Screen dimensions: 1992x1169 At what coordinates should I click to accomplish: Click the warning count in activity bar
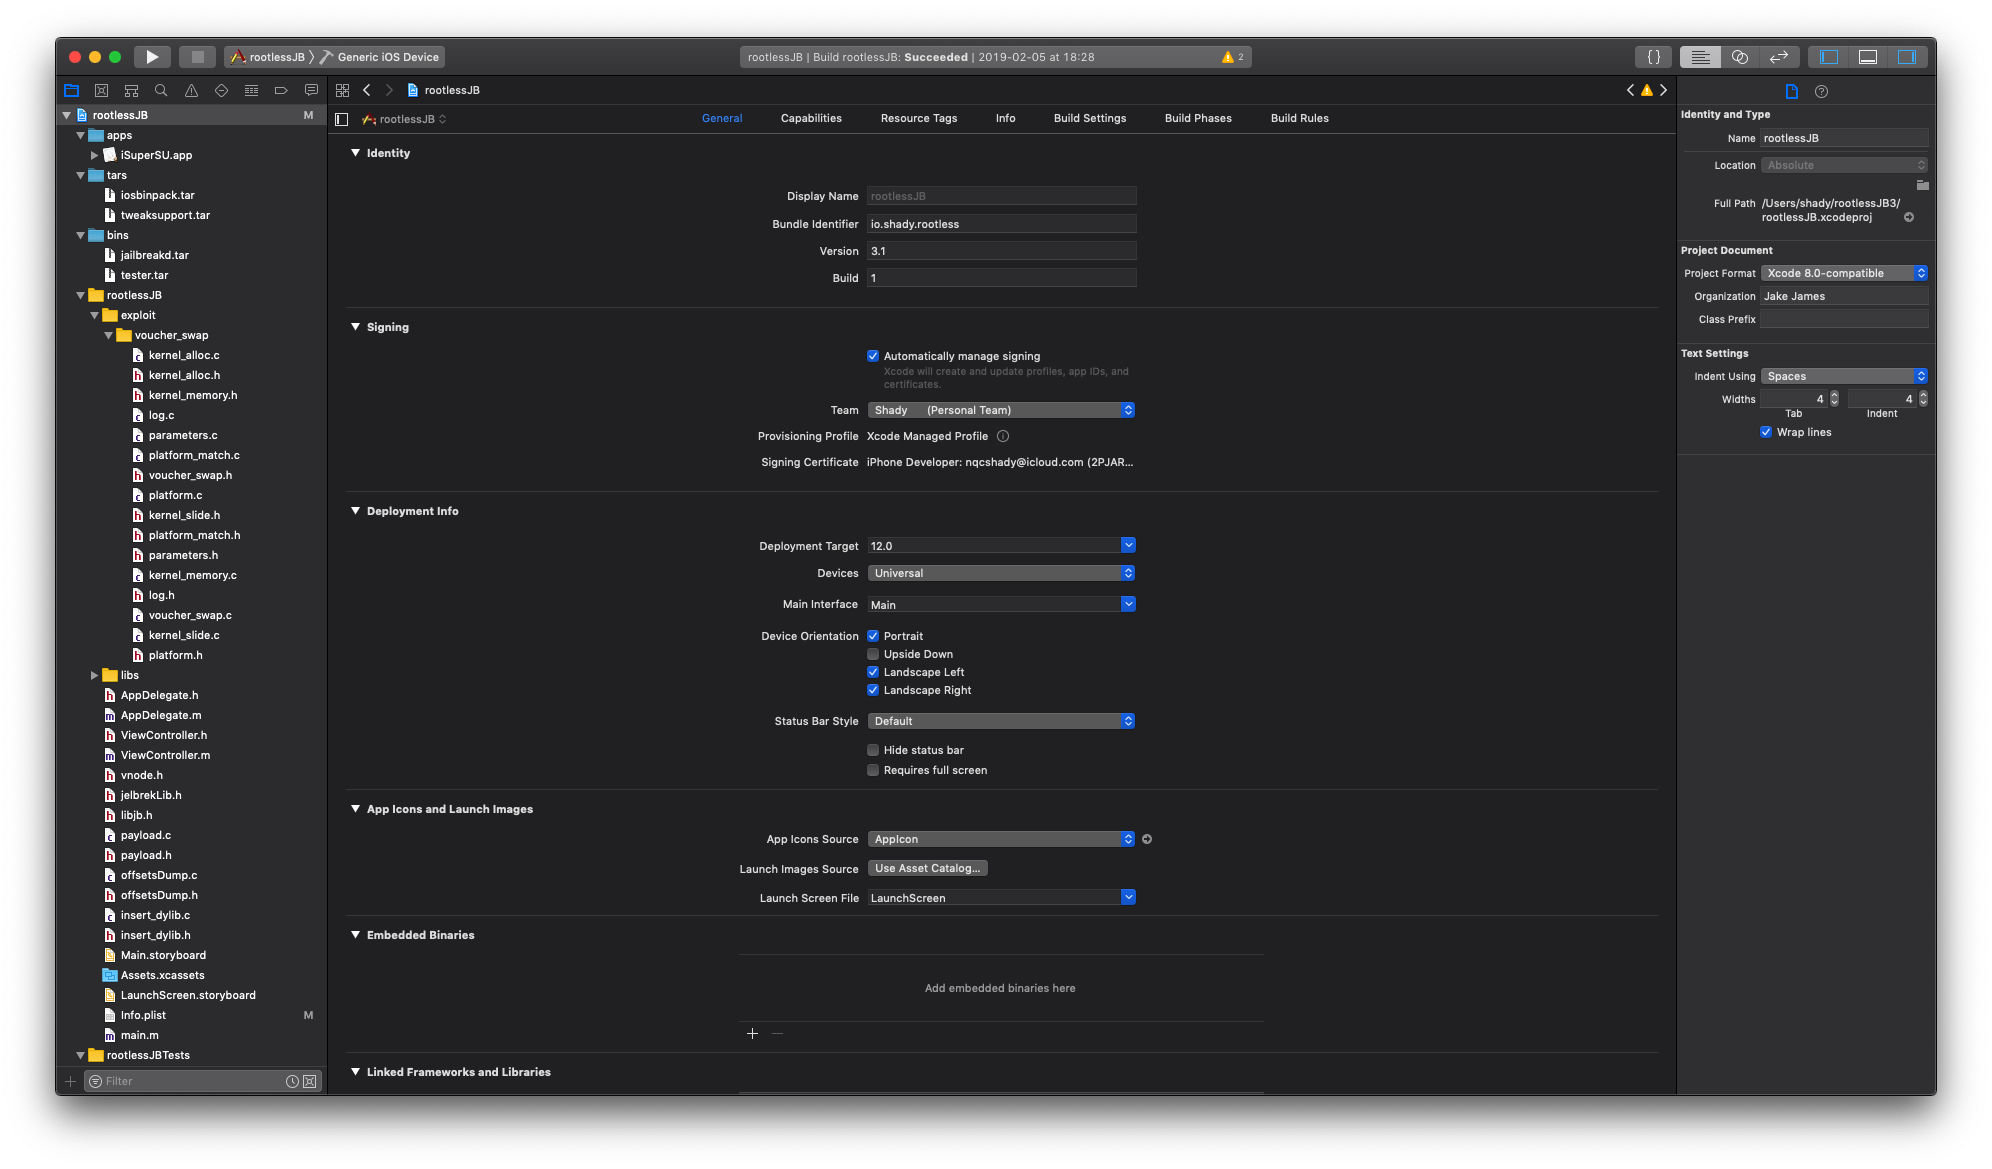click(x=1233, y=57)
